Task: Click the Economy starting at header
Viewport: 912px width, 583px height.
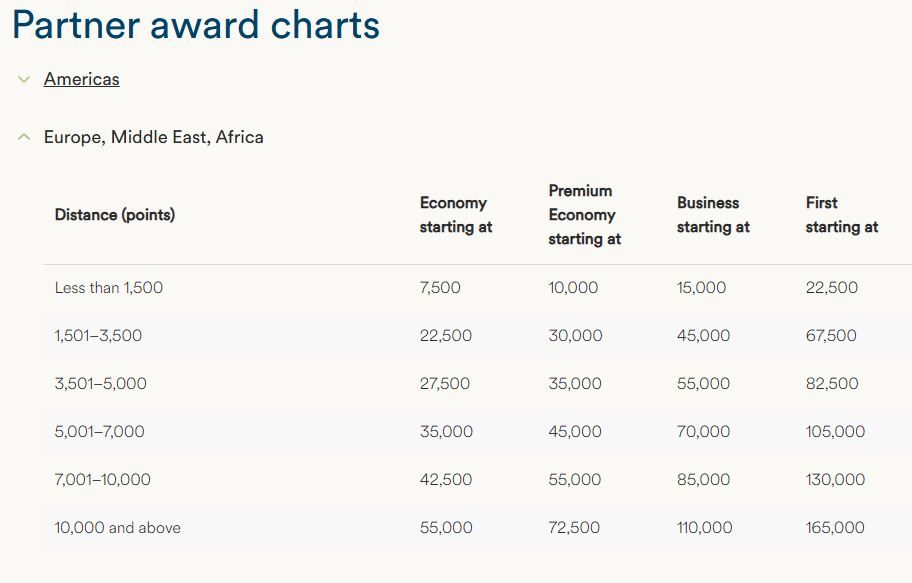Action: [x=455, y=215]
